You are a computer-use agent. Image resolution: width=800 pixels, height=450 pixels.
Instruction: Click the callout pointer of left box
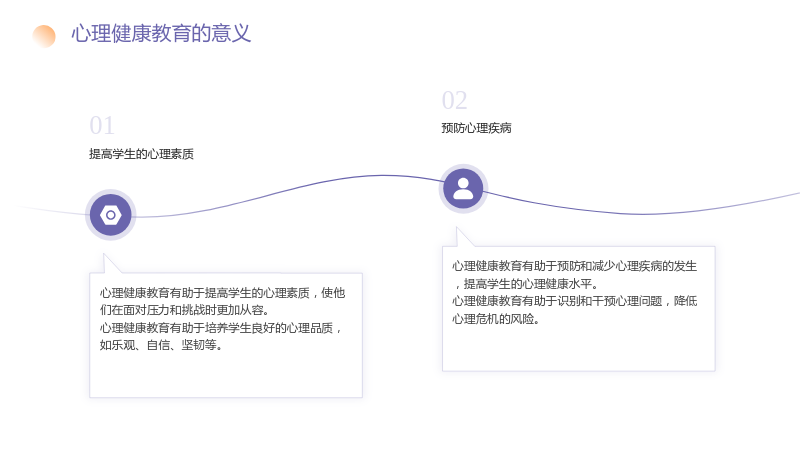[x=110, y=264]
